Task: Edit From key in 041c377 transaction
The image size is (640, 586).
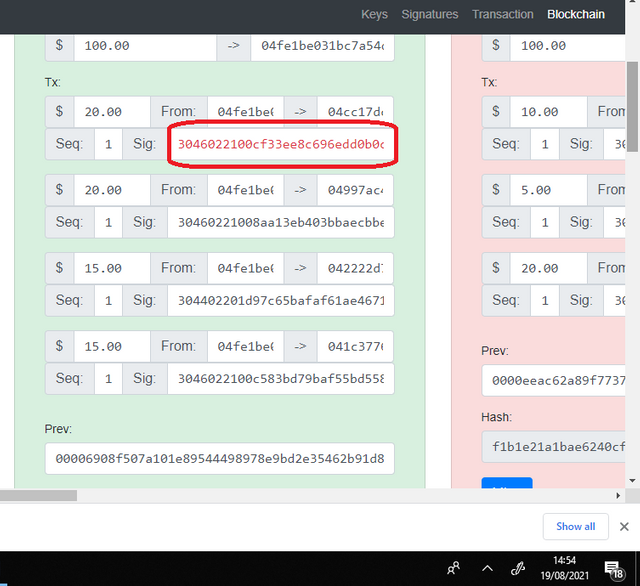Action: [x=246, y=346]
